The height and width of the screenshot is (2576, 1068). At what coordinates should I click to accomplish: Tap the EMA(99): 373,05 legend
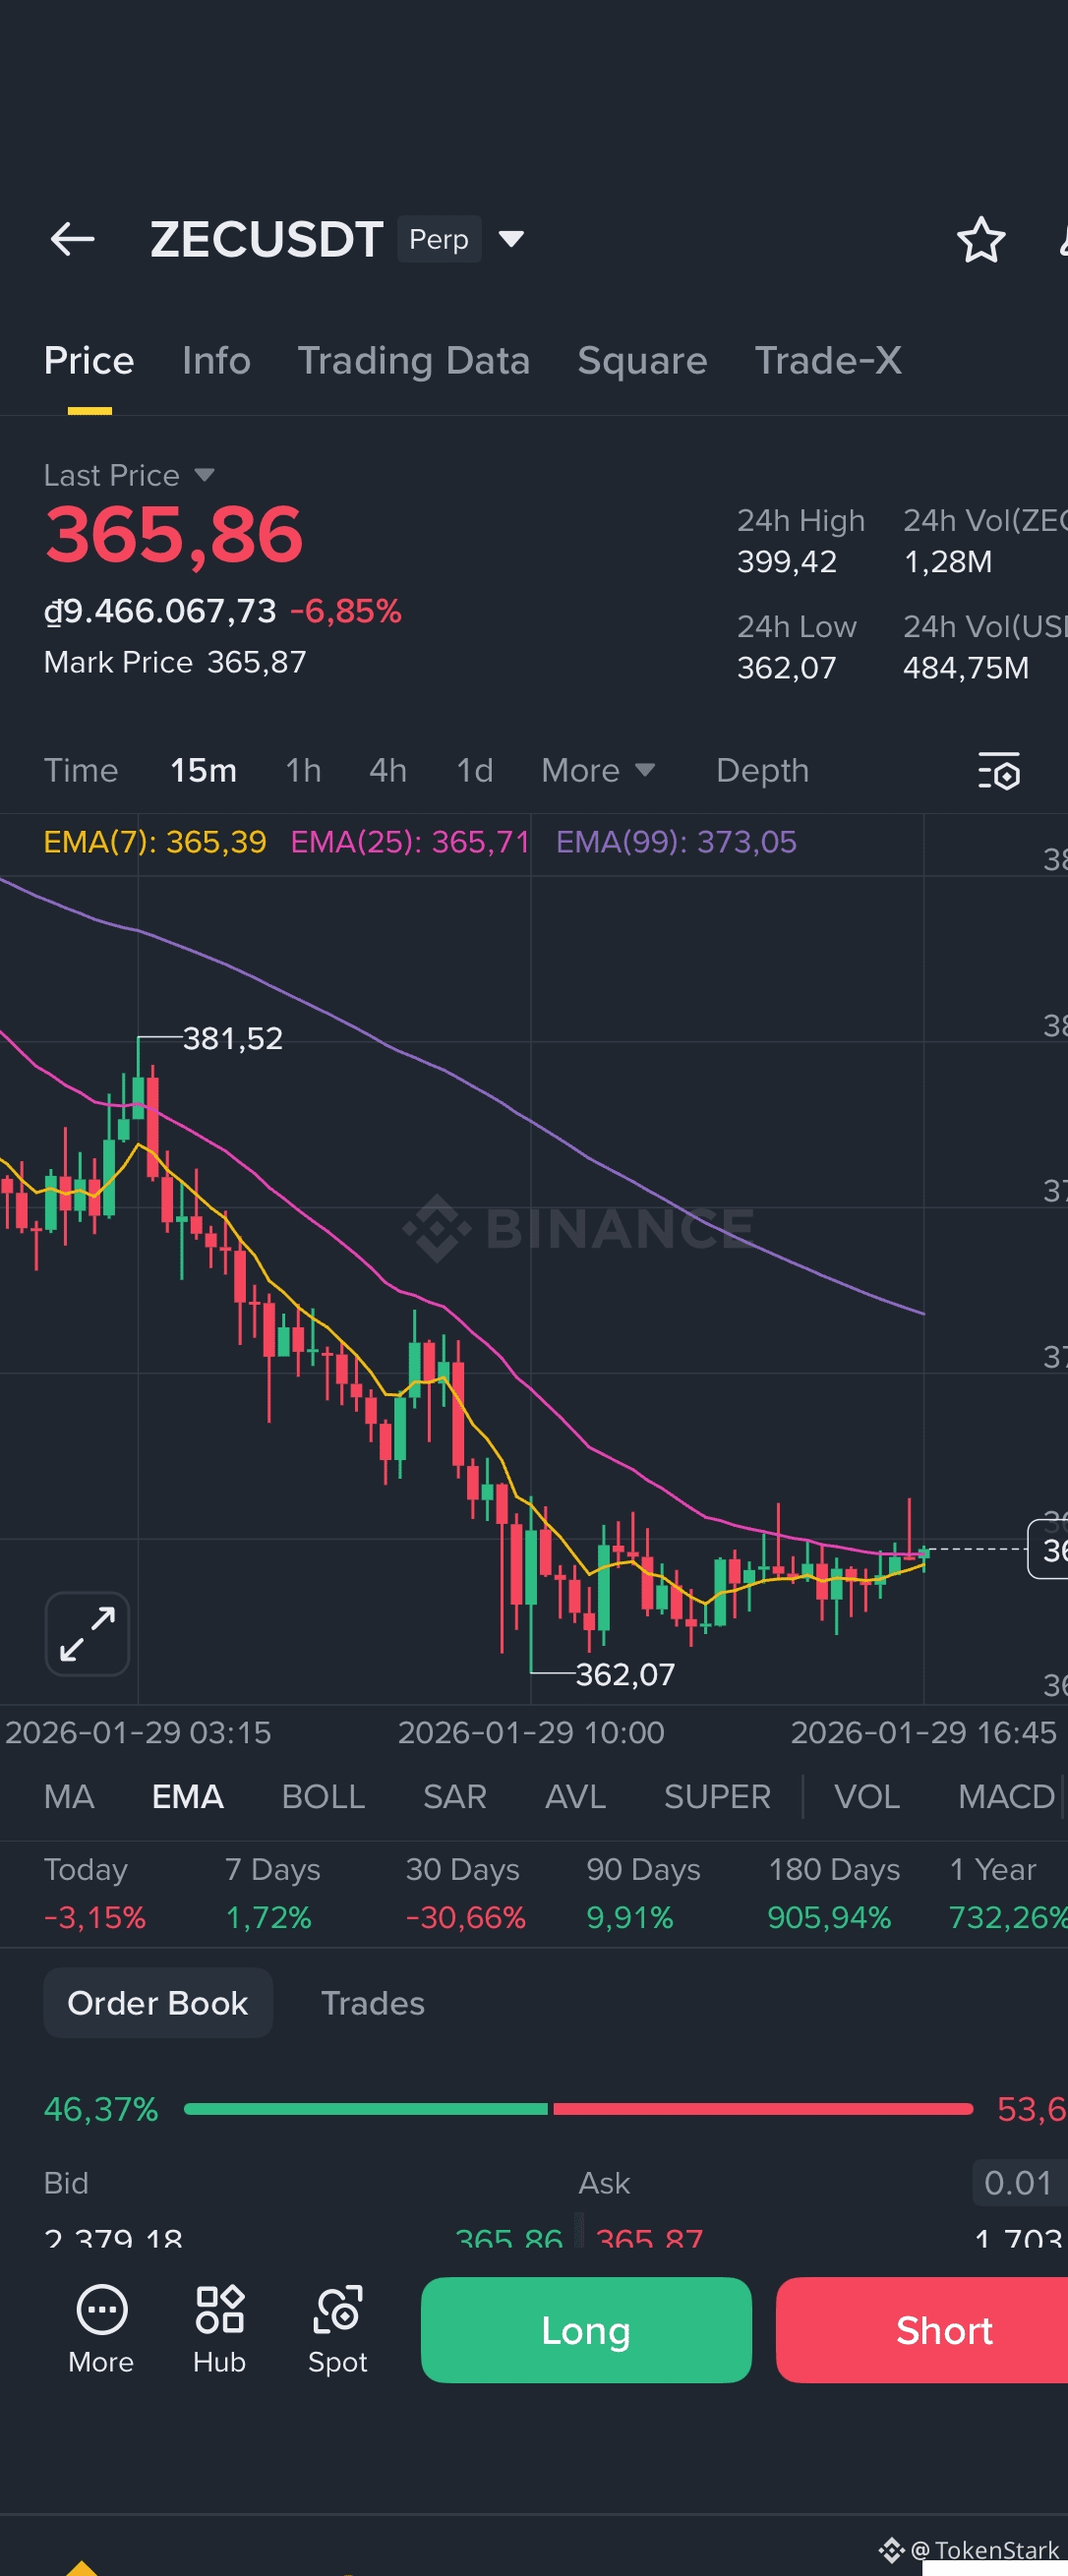(676, 841)
